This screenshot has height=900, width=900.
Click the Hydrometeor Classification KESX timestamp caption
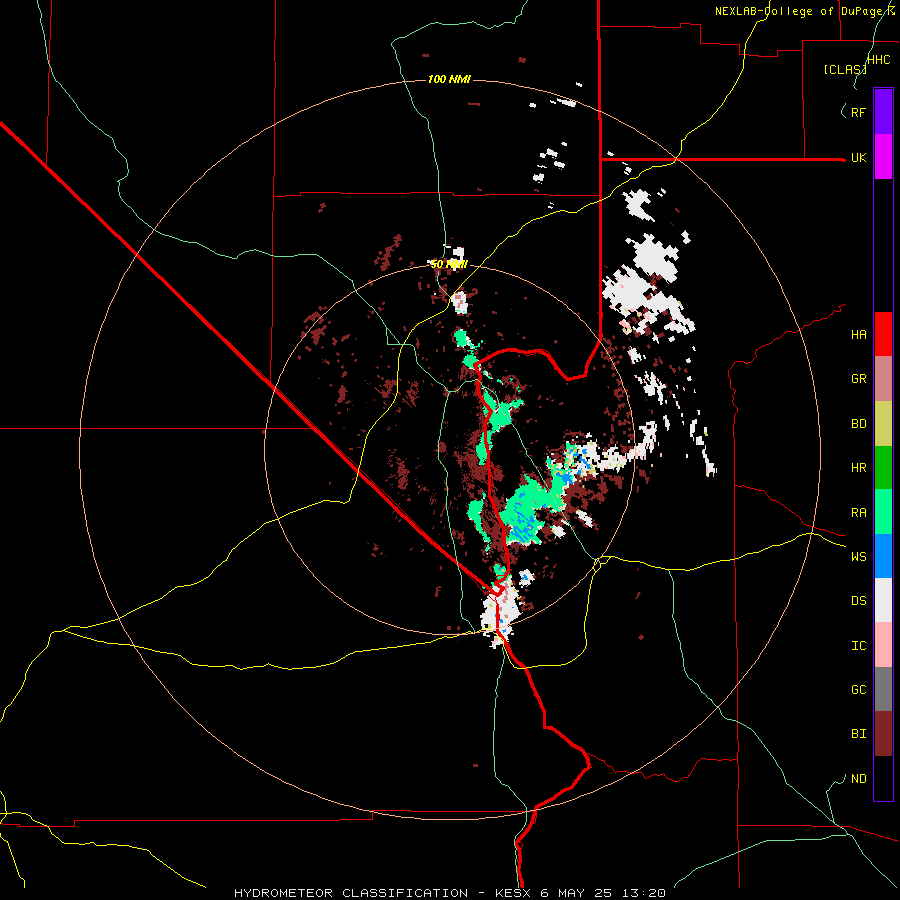click(x=450, y=893)
